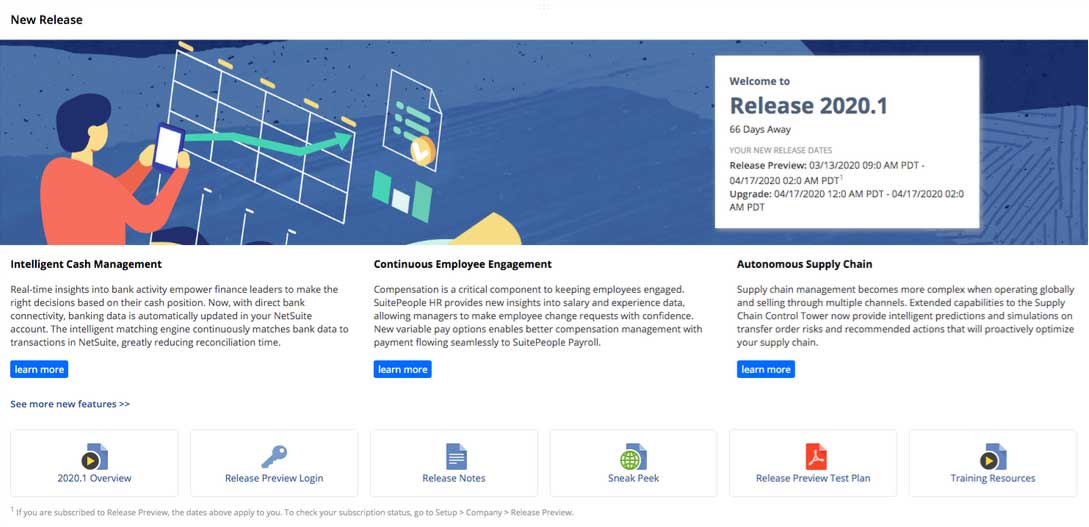This screenshot has width=1089, height=527.
Task: Learn more about Intelligent Cash Management
Action: [39, 370]
